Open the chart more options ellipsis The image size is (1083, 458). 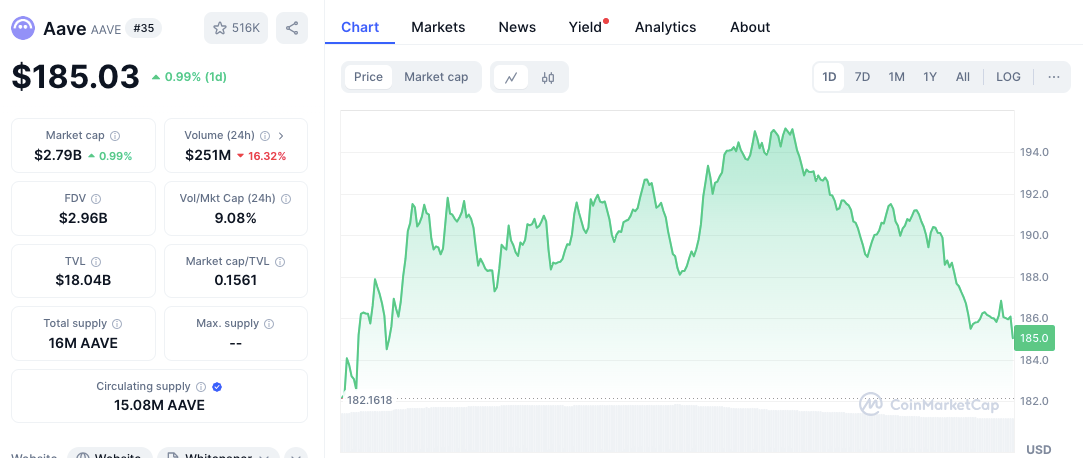click(1053, 77)
